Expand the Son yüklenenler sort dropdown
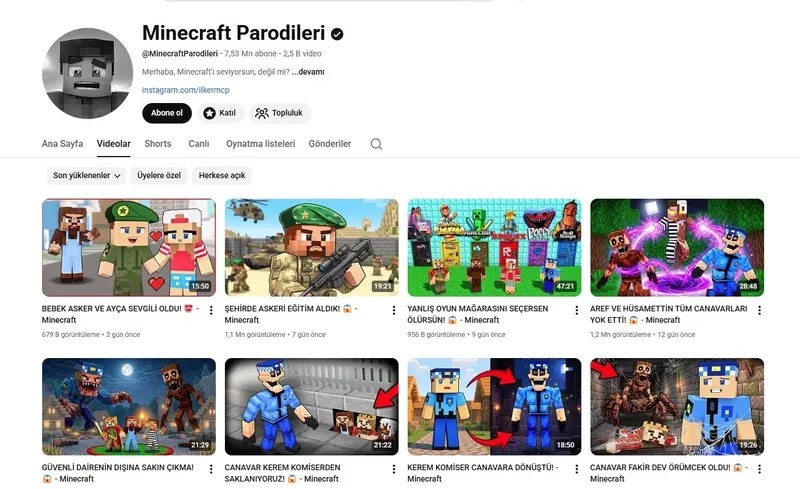Viewport: 800px width, 489px height. [x=86, y=176]
